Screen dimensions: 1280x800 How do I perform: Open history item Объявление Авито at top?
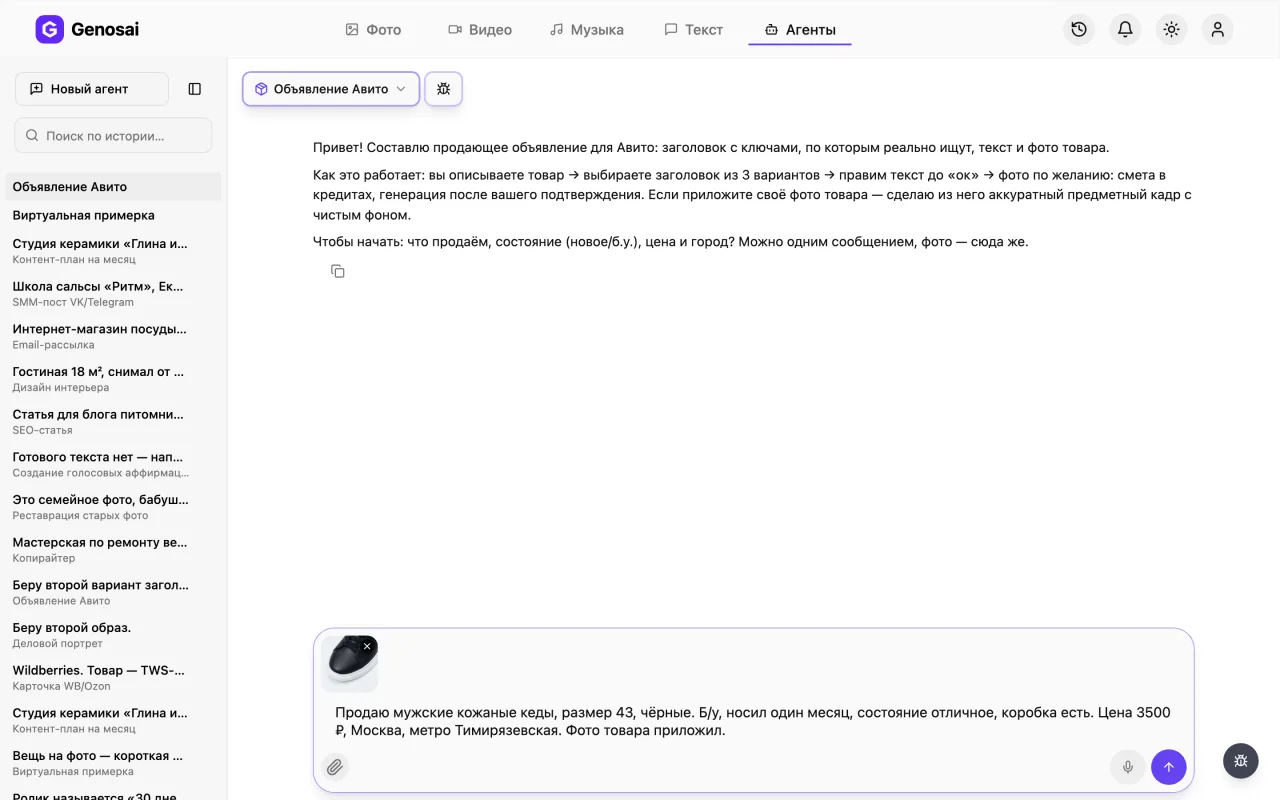[113, 187]
